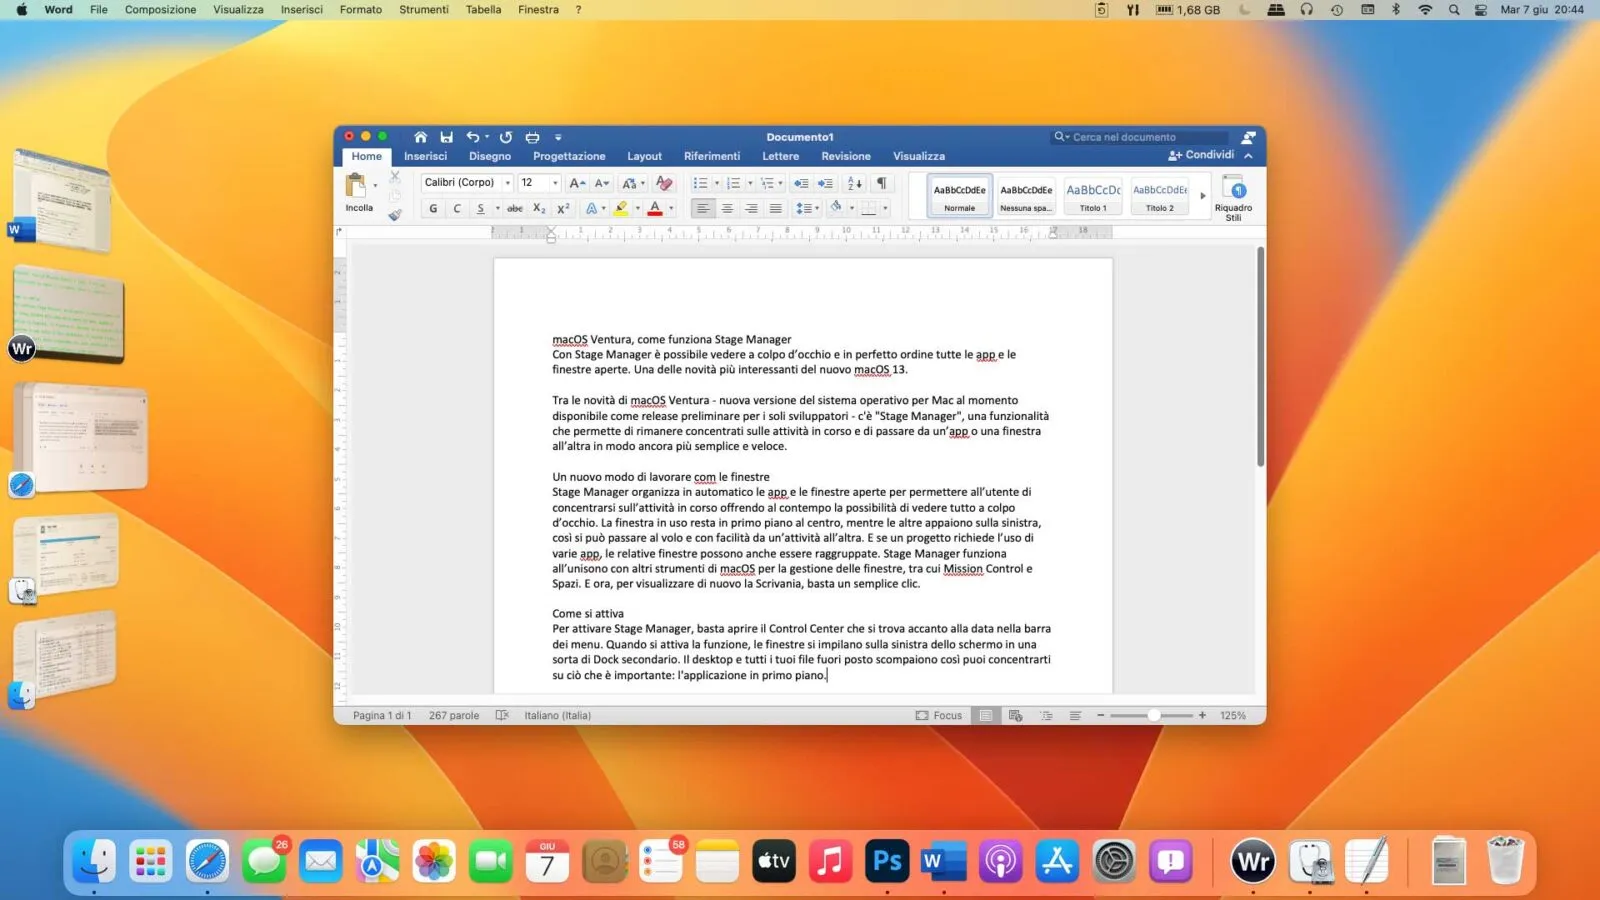Select center text alignment
The image size is (1600, 900).
(729, 208)
